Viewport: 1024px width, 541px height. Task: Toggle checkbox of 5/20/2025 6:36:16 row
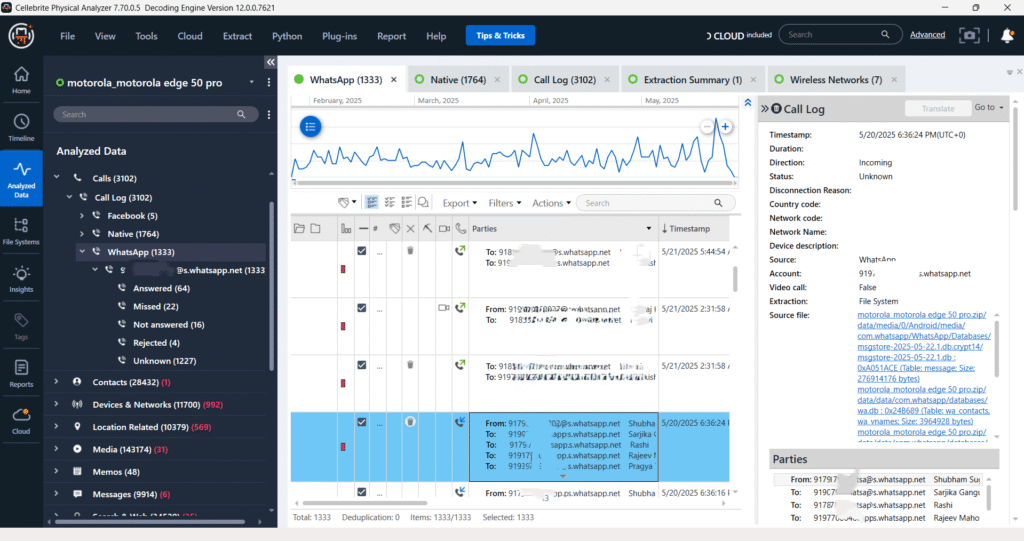362,492
